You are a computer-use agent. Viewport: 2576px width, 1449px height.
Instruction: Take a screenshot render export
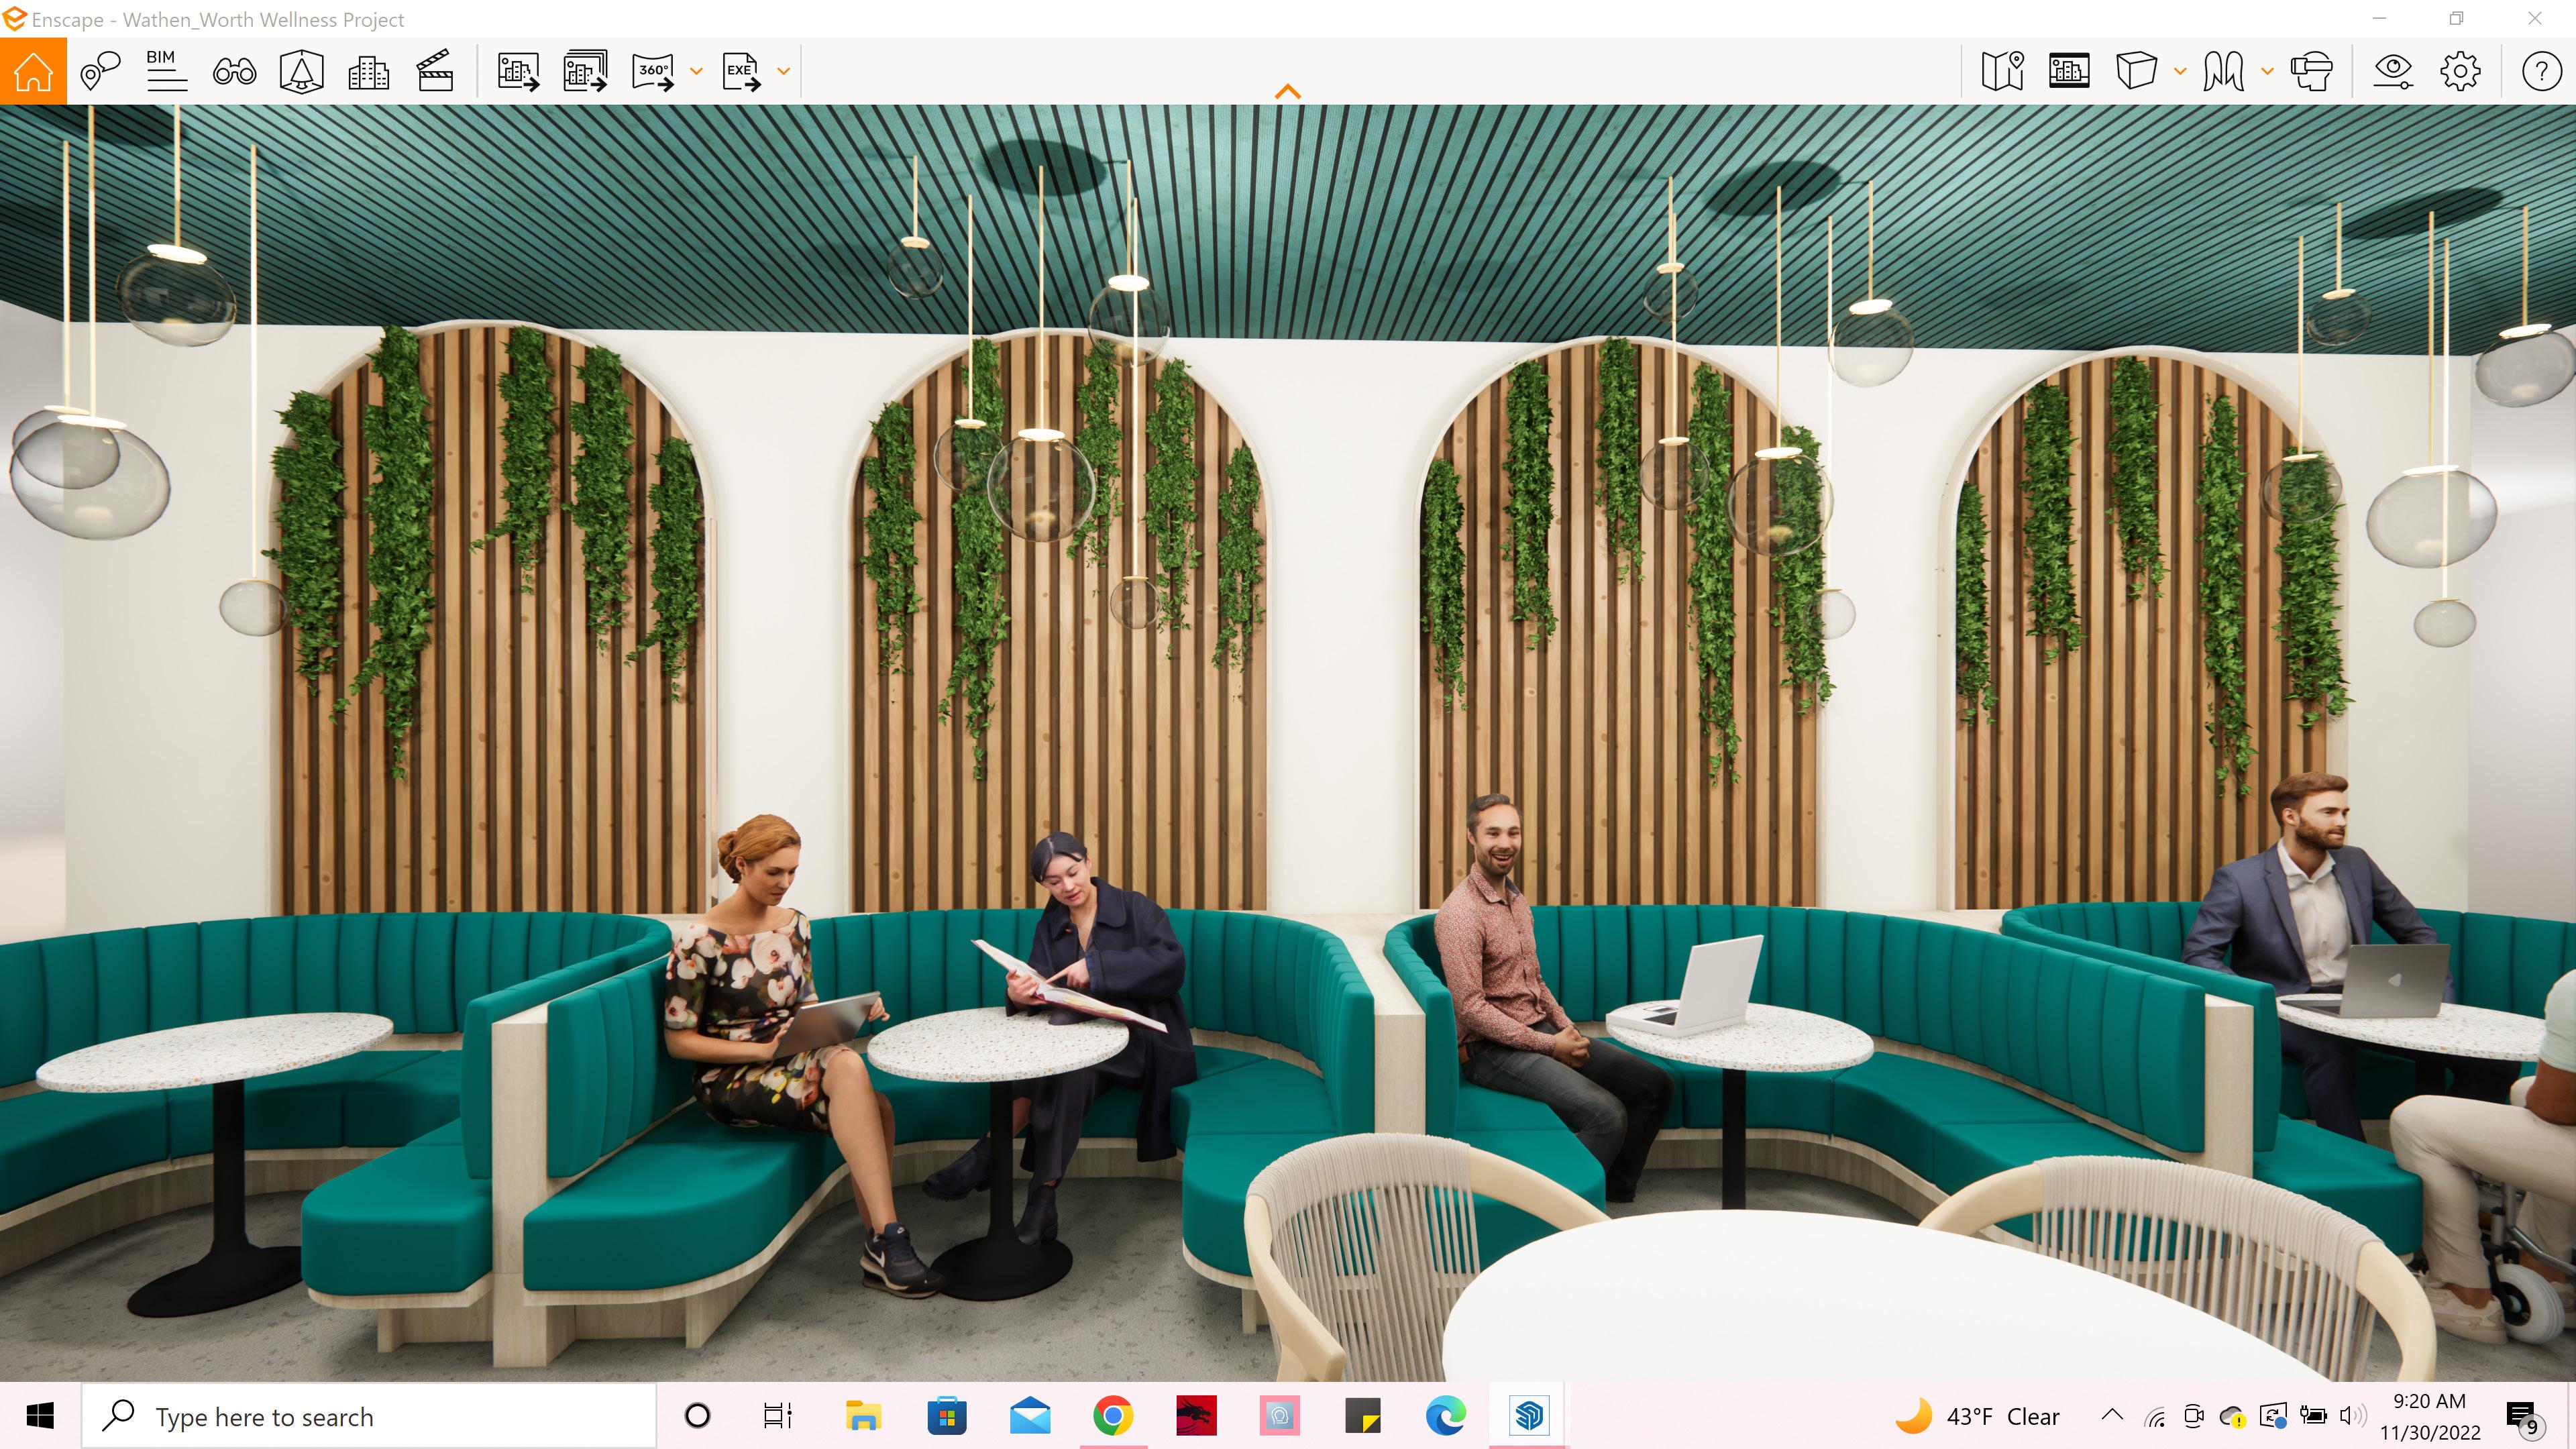point(519,72)
